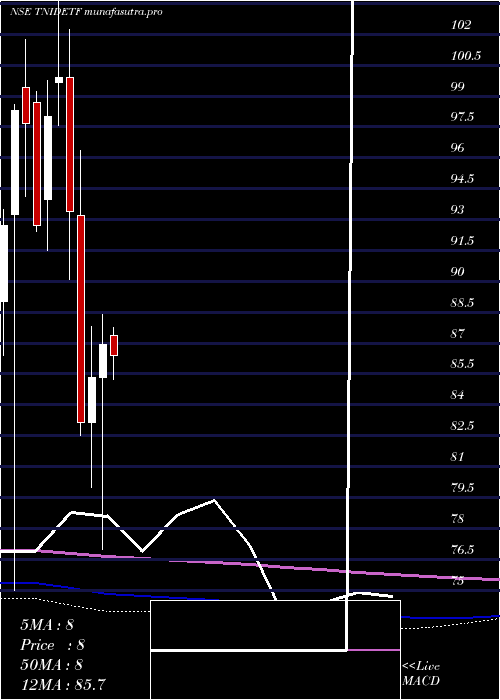Click the 90 price axis label
This screenshot has height=700, width=500.
(458, 272)
